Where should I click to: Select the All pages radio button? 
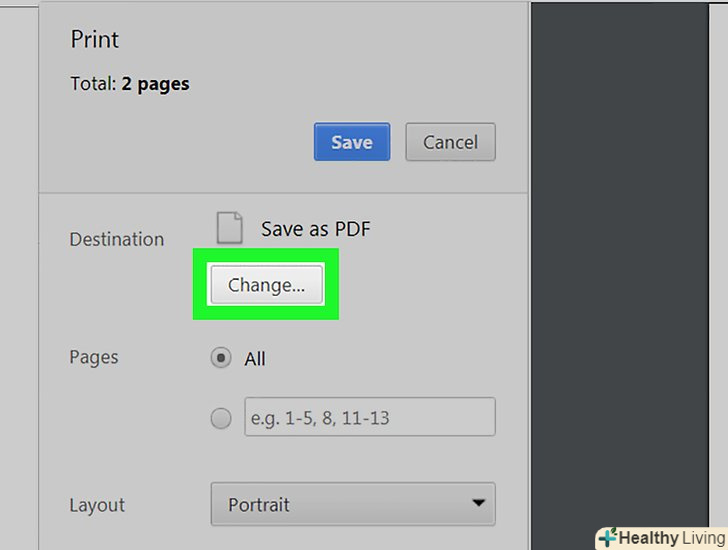pyautogui.click(x=221, y=358)
